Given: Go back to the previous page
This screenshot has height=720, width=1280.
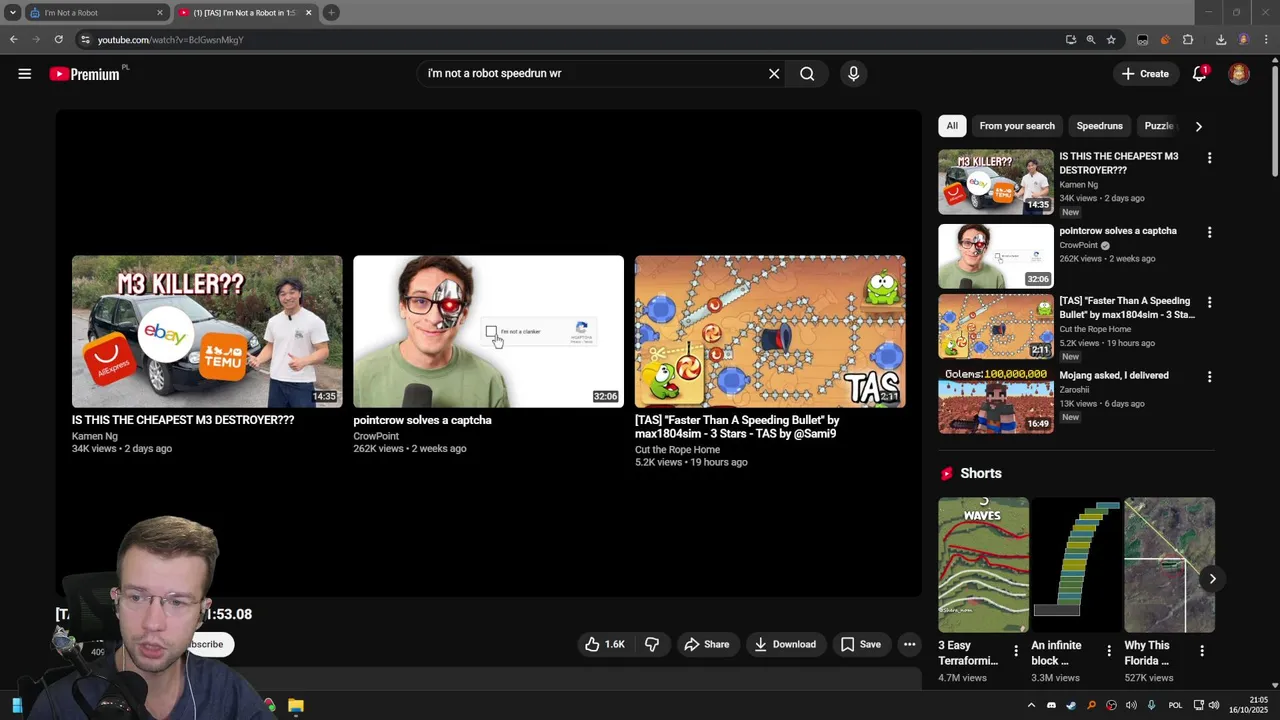Looking at the screenshot, I should click(13, 40).
